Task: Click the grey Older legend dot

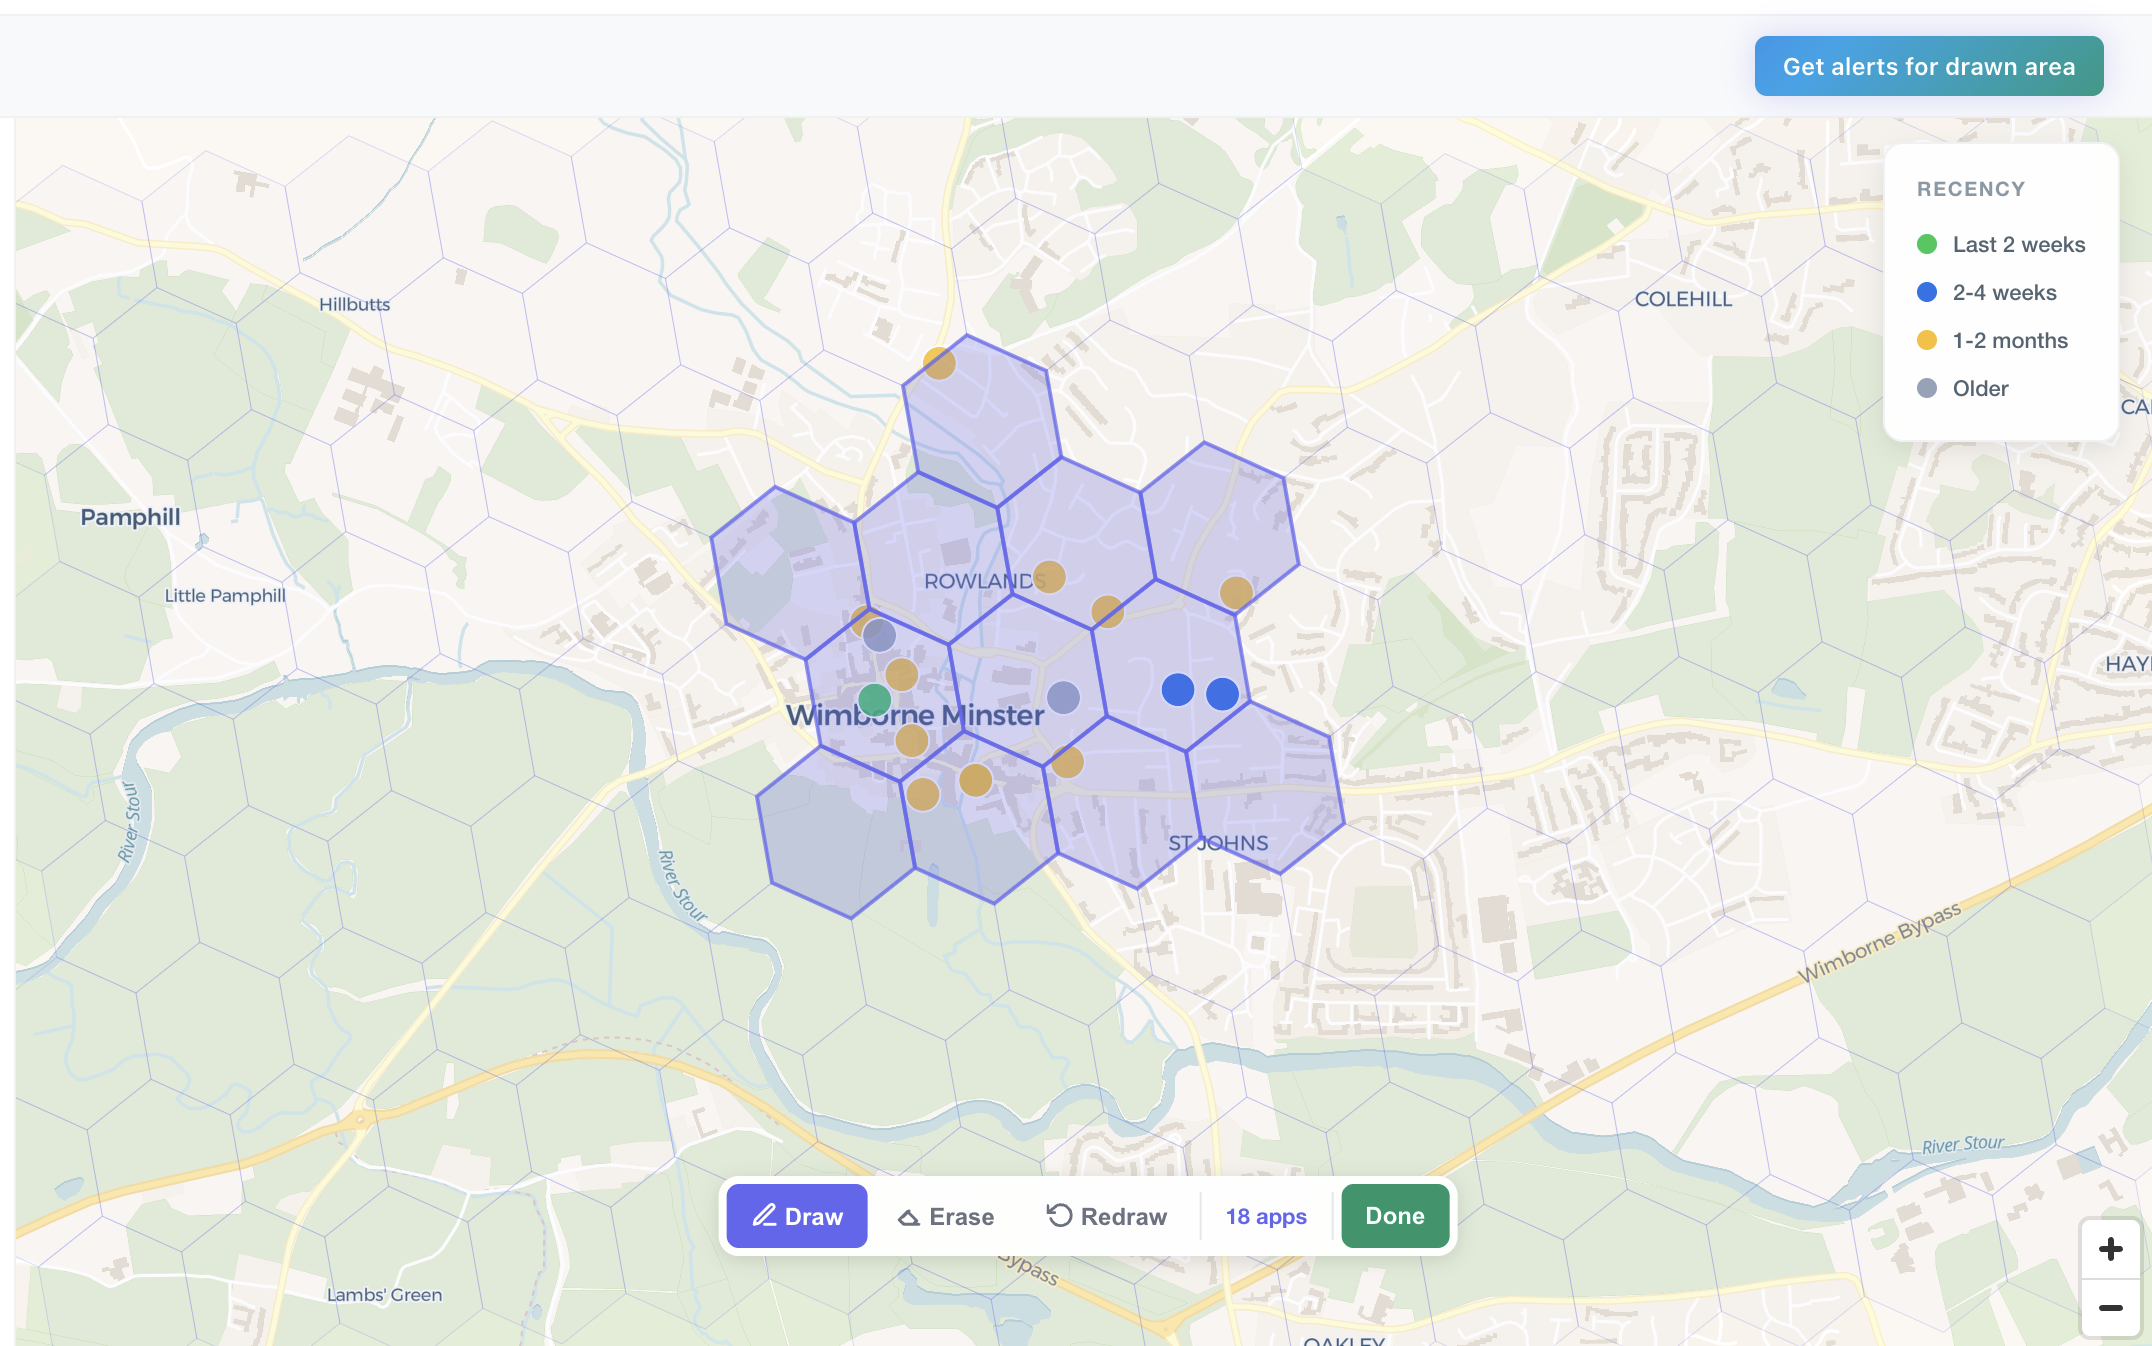Action: (x=1927, y=388)
